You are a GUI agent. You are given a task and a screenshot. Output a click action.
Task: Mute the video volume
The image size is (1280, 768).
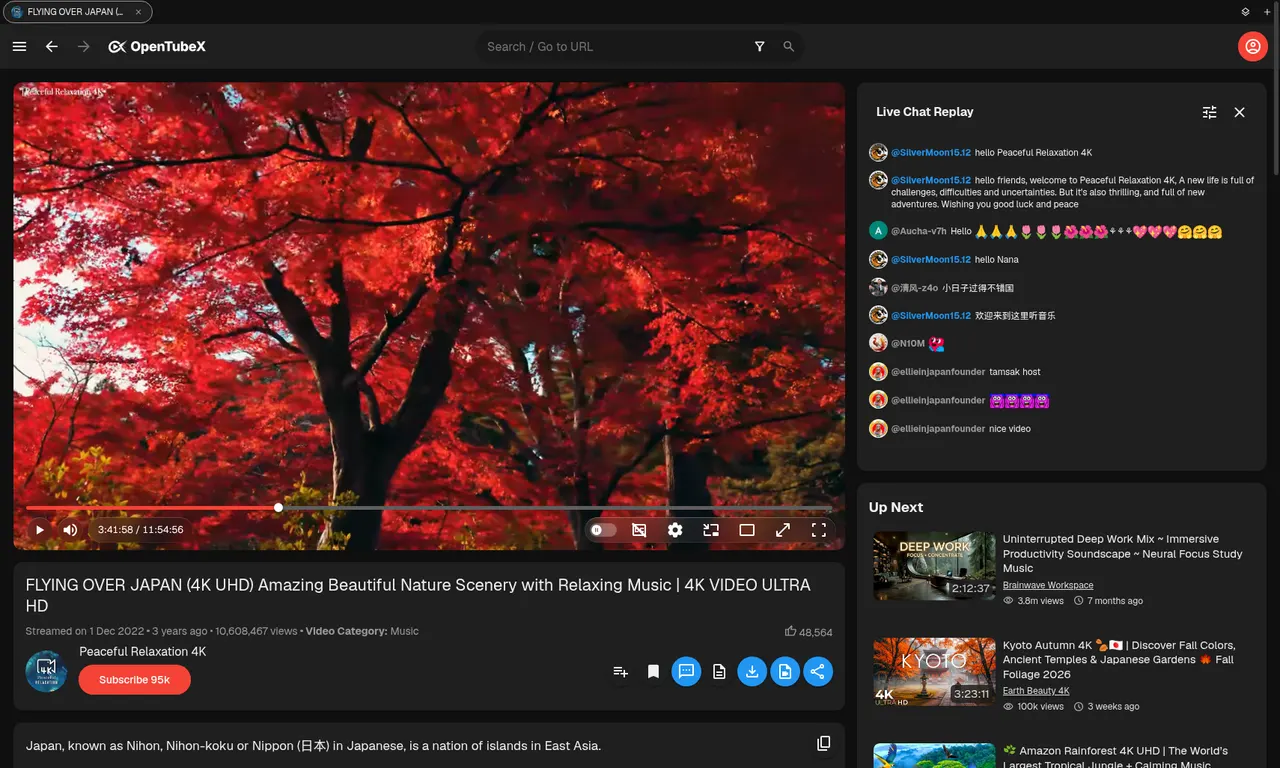[x=70, y=530]
